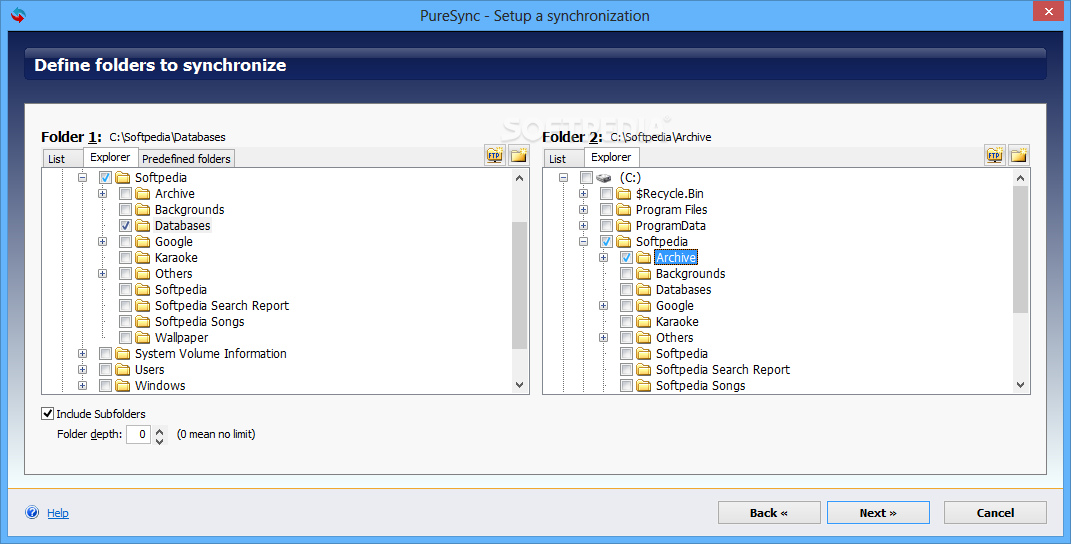Check the Archive checkbox in Folder 1
Viewport: 1071px width, 544px height.
[x=126, y=193]
